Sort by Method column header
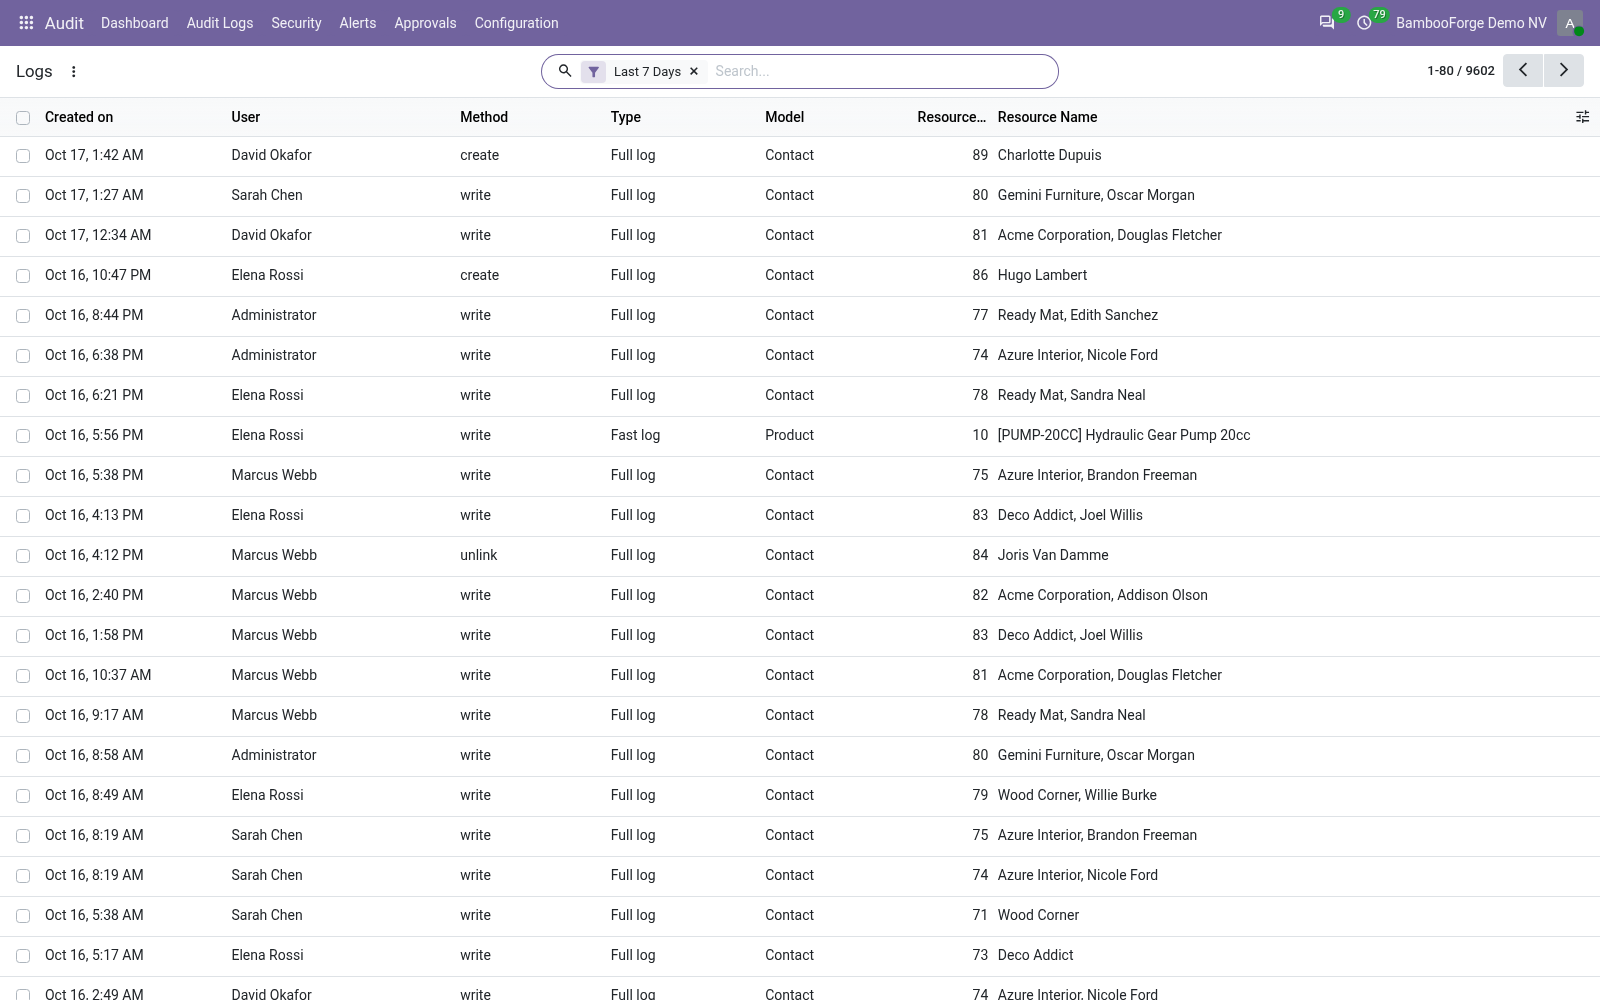Viewport: 1600px width, 1000px height. pyautogui.click(x=484, y=117)
